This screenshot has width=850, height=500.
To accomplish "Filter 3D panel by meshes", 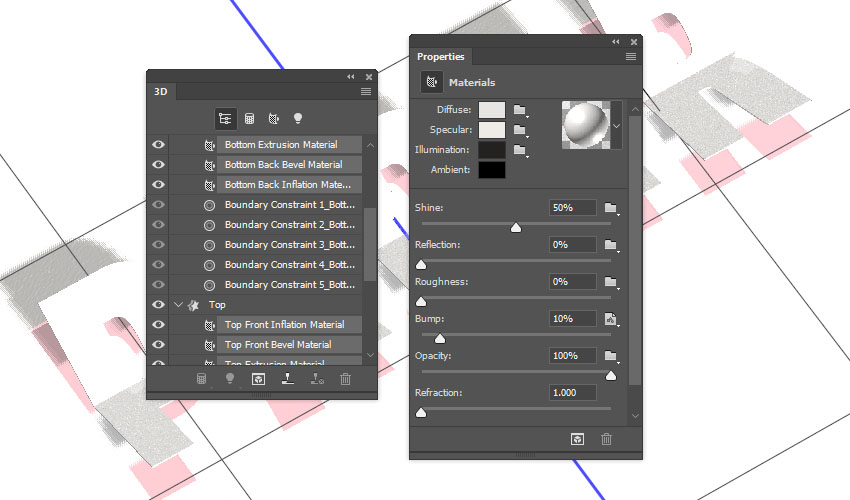I will coord(249,118).
